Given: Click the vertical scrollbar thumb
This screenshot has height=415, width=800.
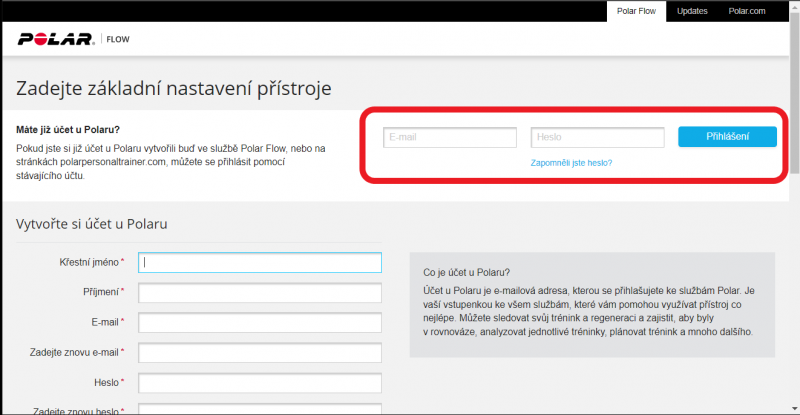Looking at the screenshot, I should [x=794, y=94].
